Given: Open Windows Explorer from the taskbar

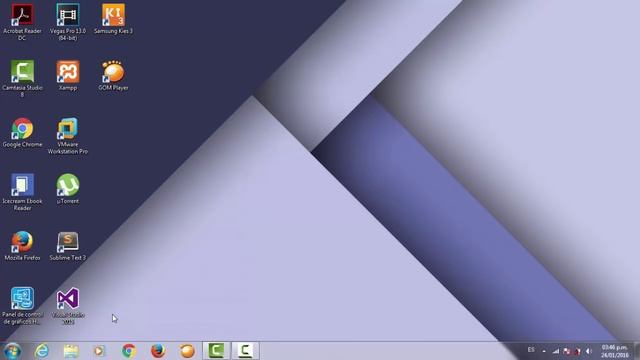Looking at the screenshot, I should coord(71,351).
